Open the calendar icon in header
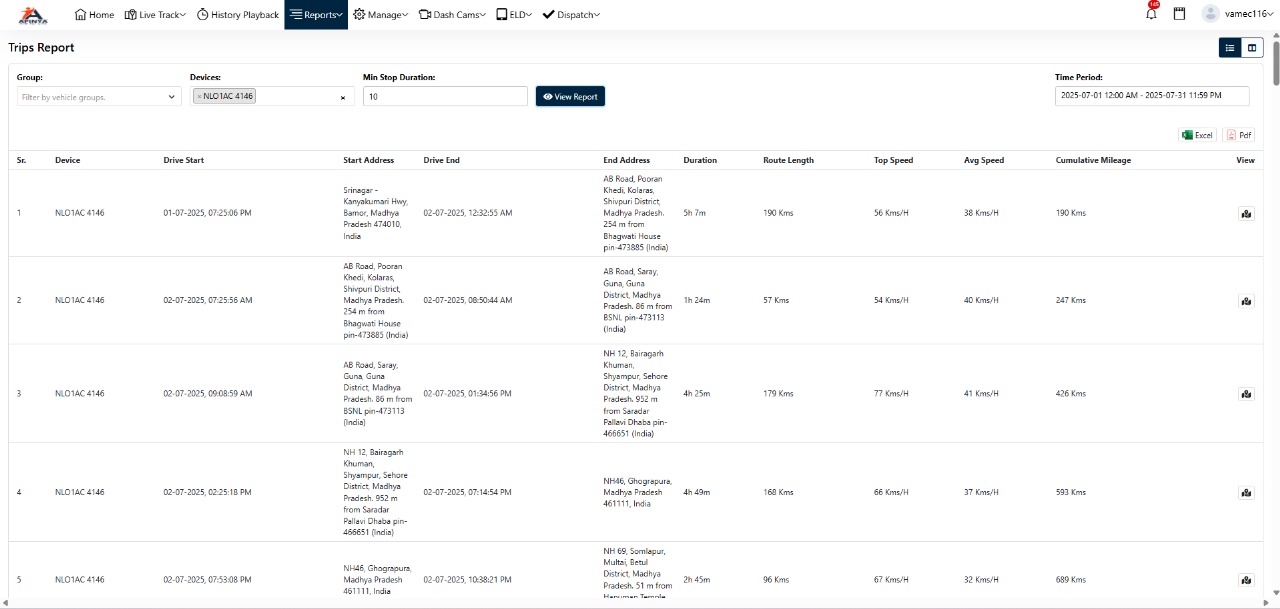1280x609 pixels. click(1179, 14)
